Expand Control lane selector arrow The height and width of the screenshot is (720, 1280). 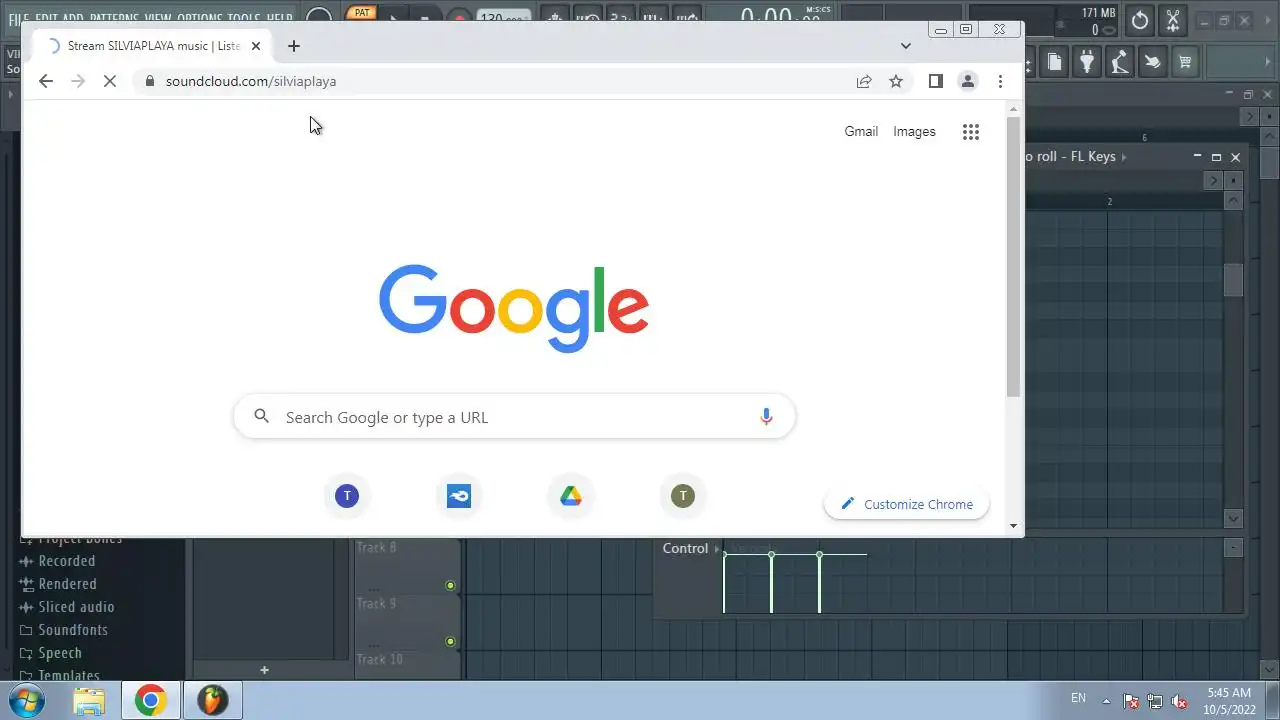[x=717, y=549]
